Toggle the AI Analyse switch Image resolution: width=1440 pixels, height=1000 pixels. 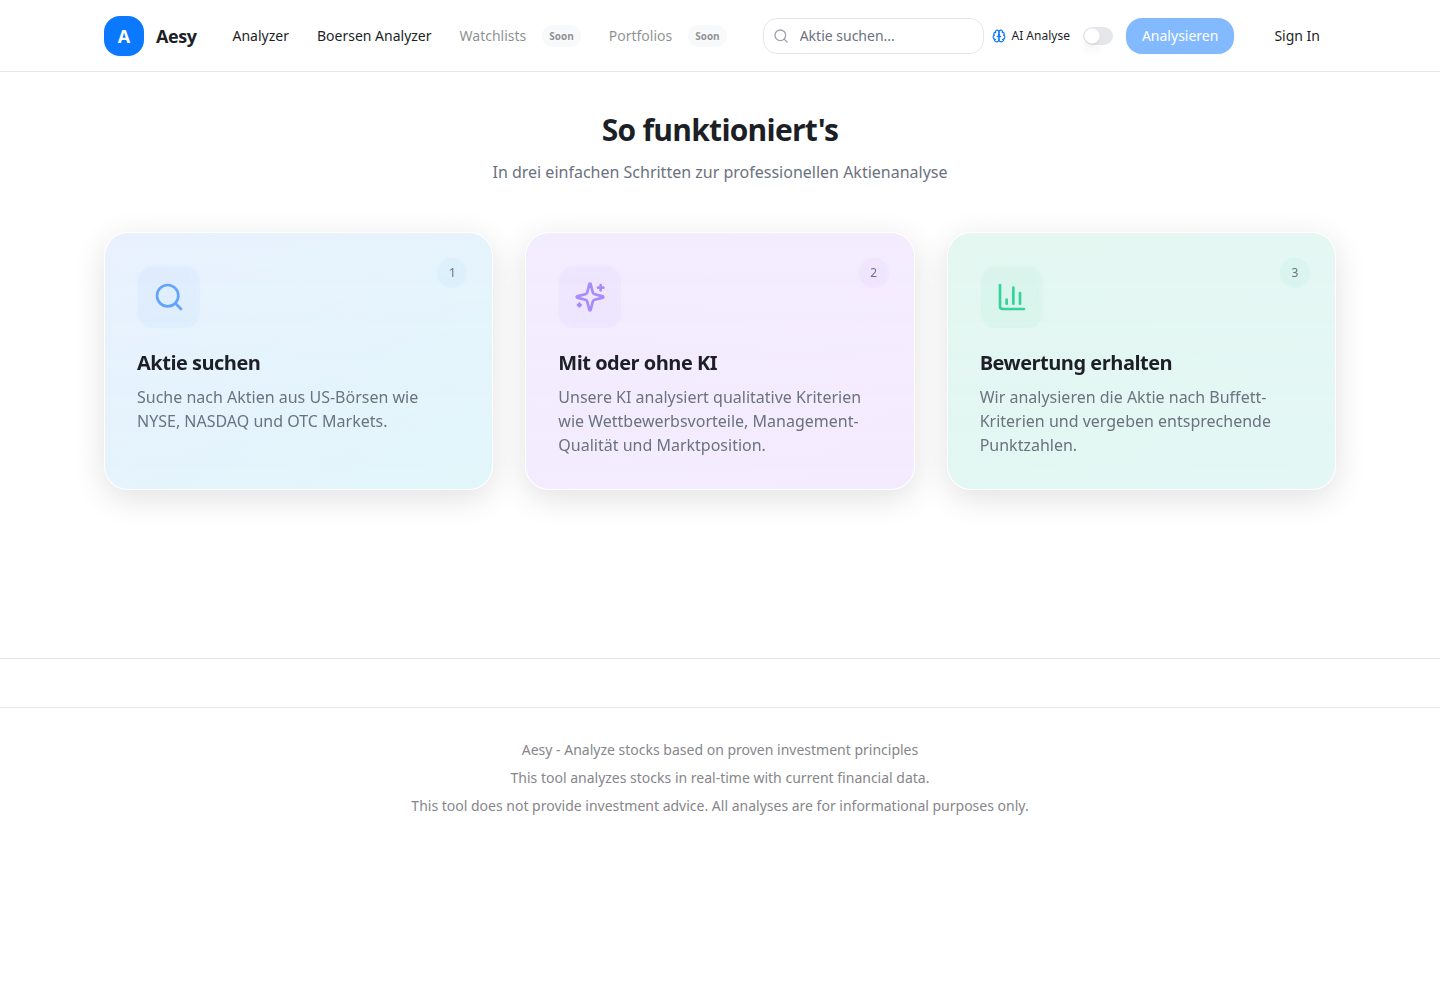coord(1098,36)
